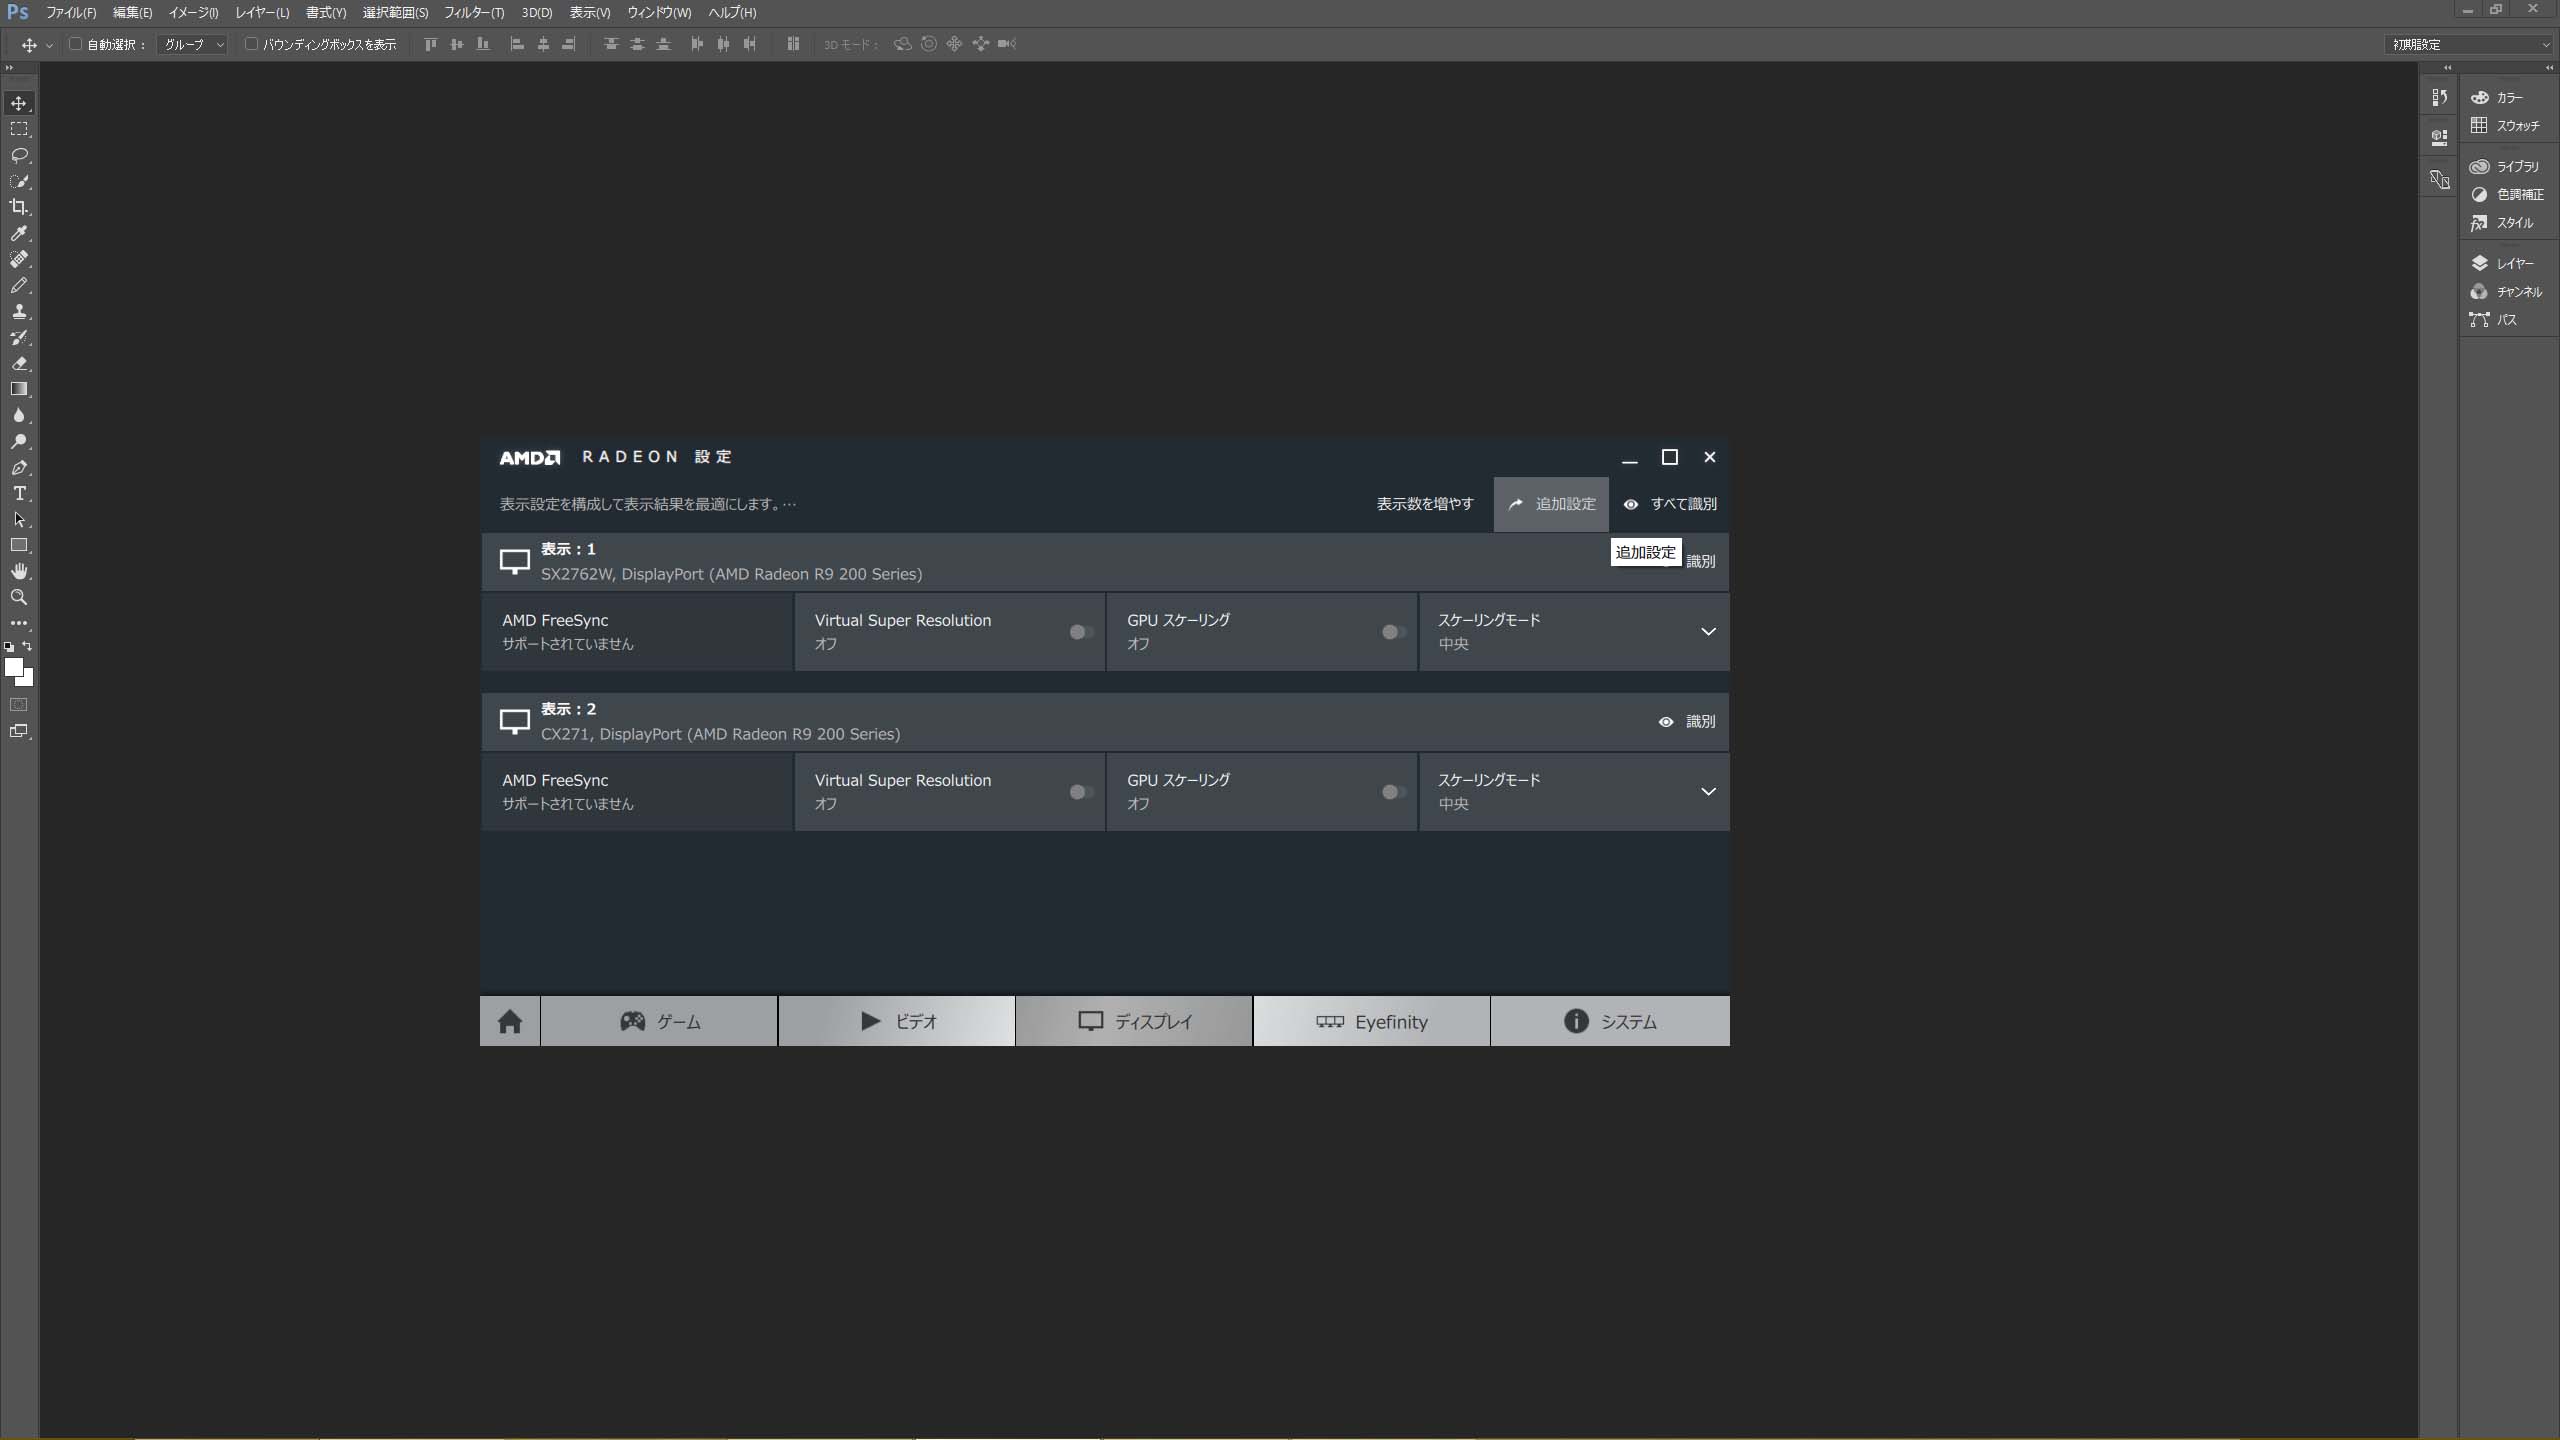
Task: Open the グループ auto-select dropdown
Action: pyautogui.click(x=193, y=44)
